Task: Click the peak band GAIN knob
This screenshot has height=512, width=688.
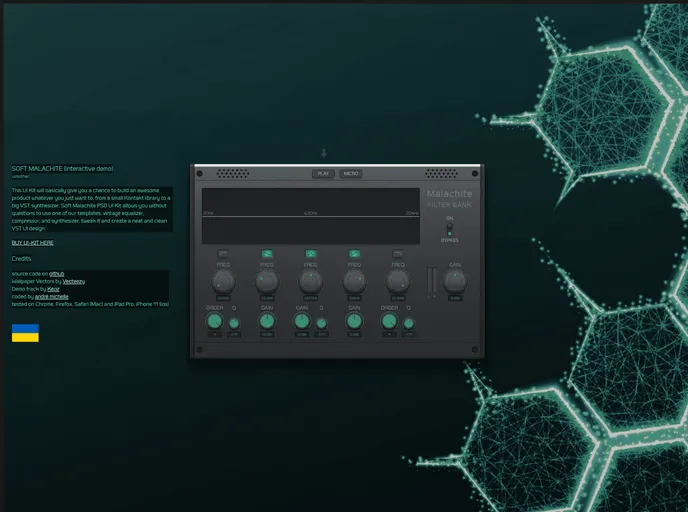Action: (x=302, y=321)
